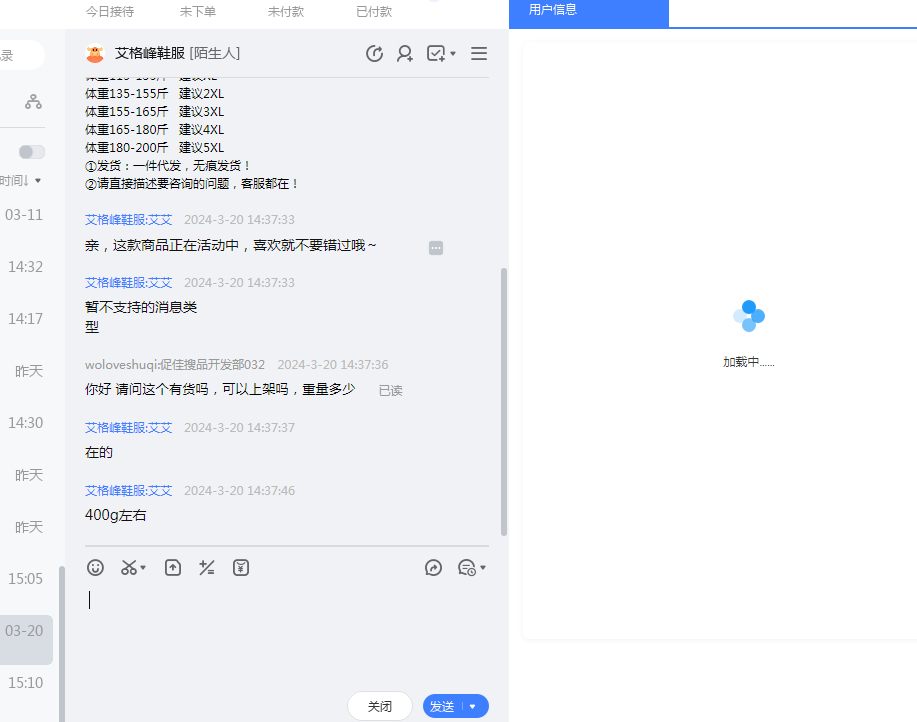
Task: Switch to the 用户信息 tab
Action: click(x=553, y=10)
